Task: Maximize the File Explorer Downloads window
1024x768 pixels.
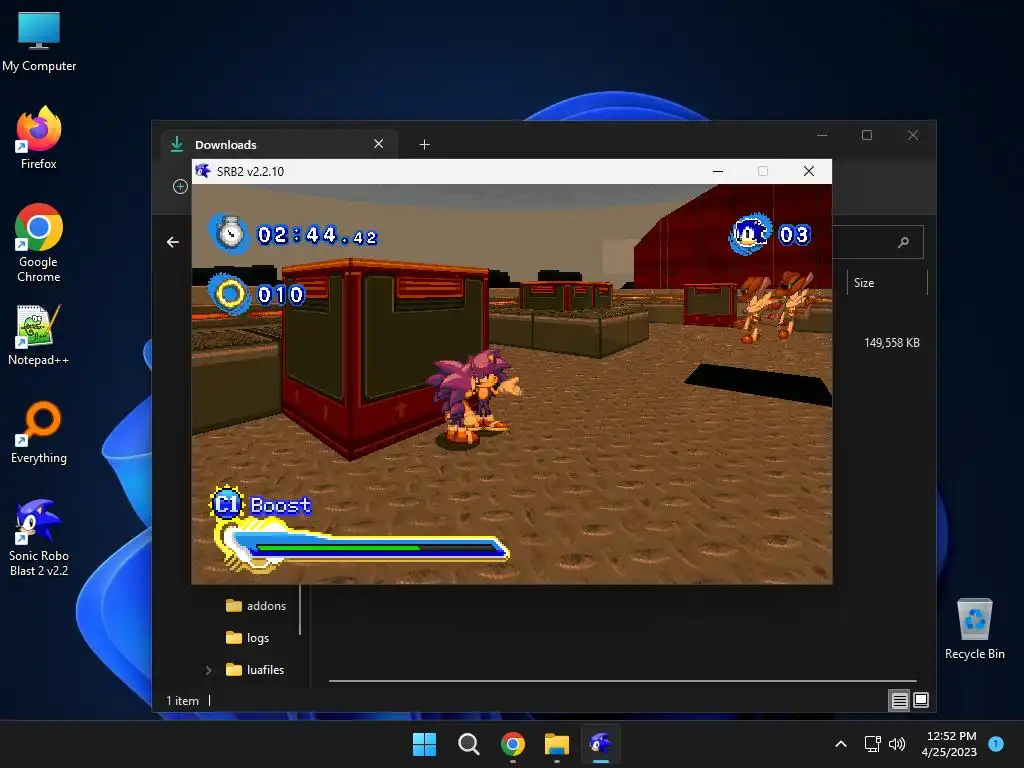Action: 867,135
